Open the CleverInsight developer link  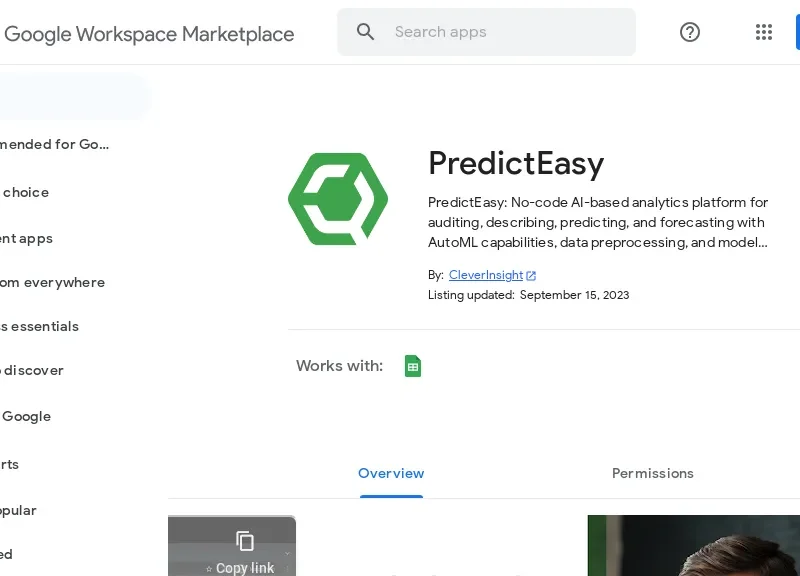[x=485, y=275]
